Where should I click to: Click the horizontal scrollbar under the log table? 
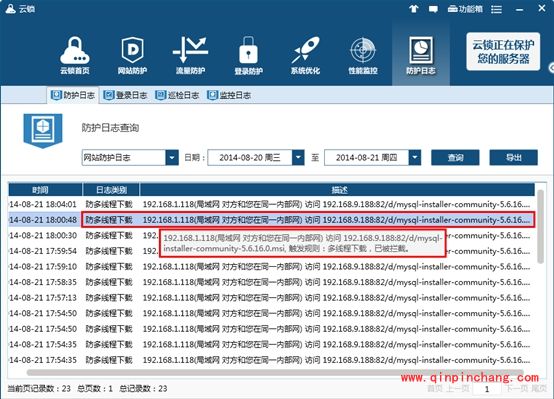point(275,372)
